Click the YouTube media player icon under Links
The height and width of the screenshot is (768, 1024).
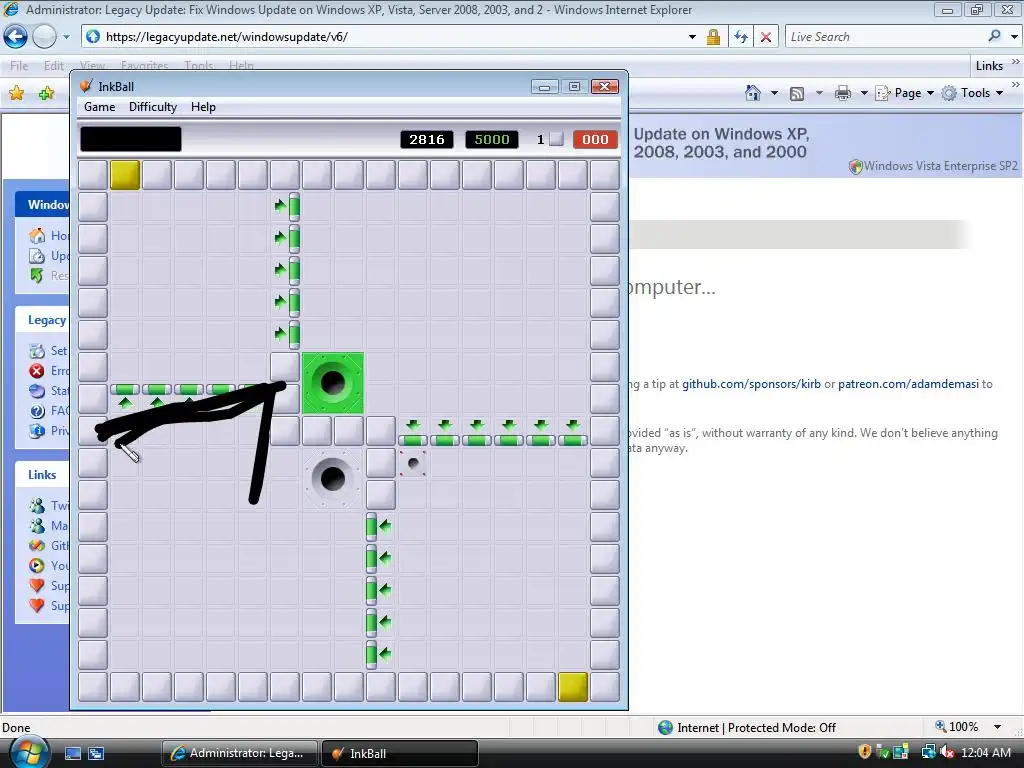click(37, 566)
